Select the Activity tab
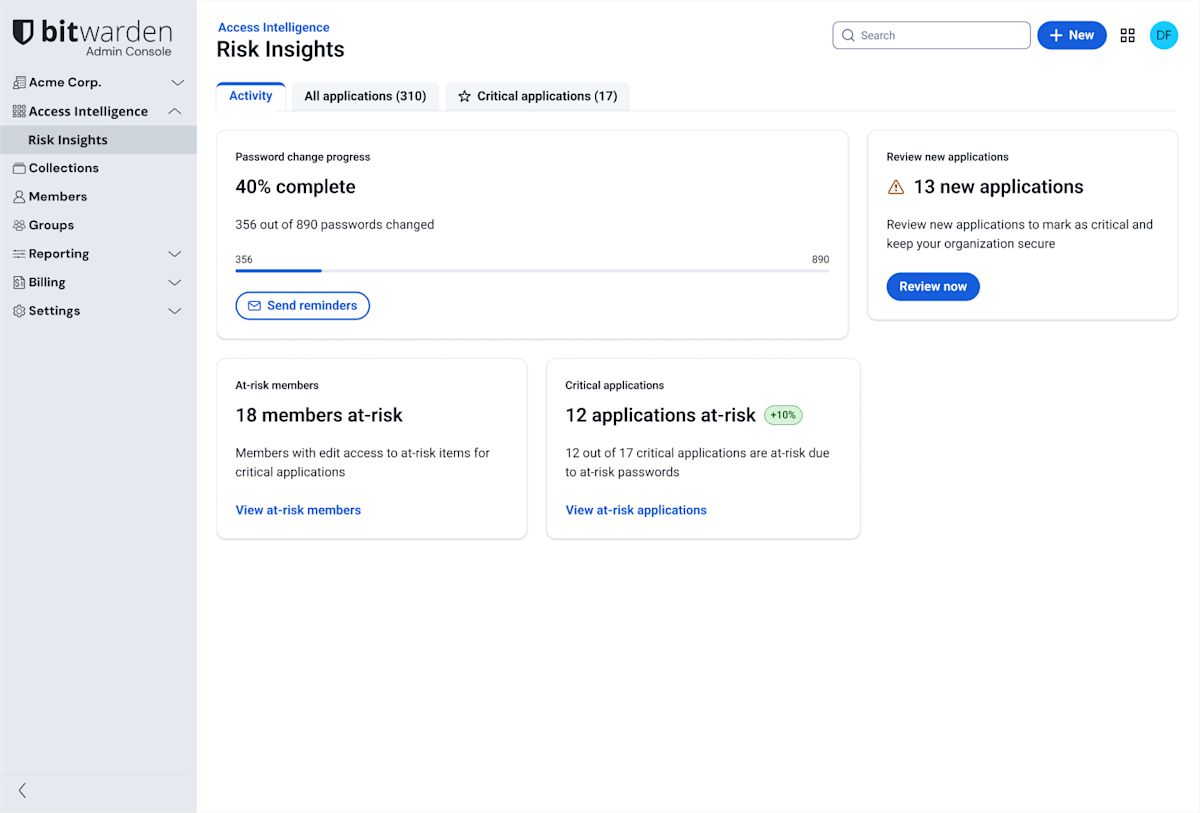 click(x=250, y=96)
